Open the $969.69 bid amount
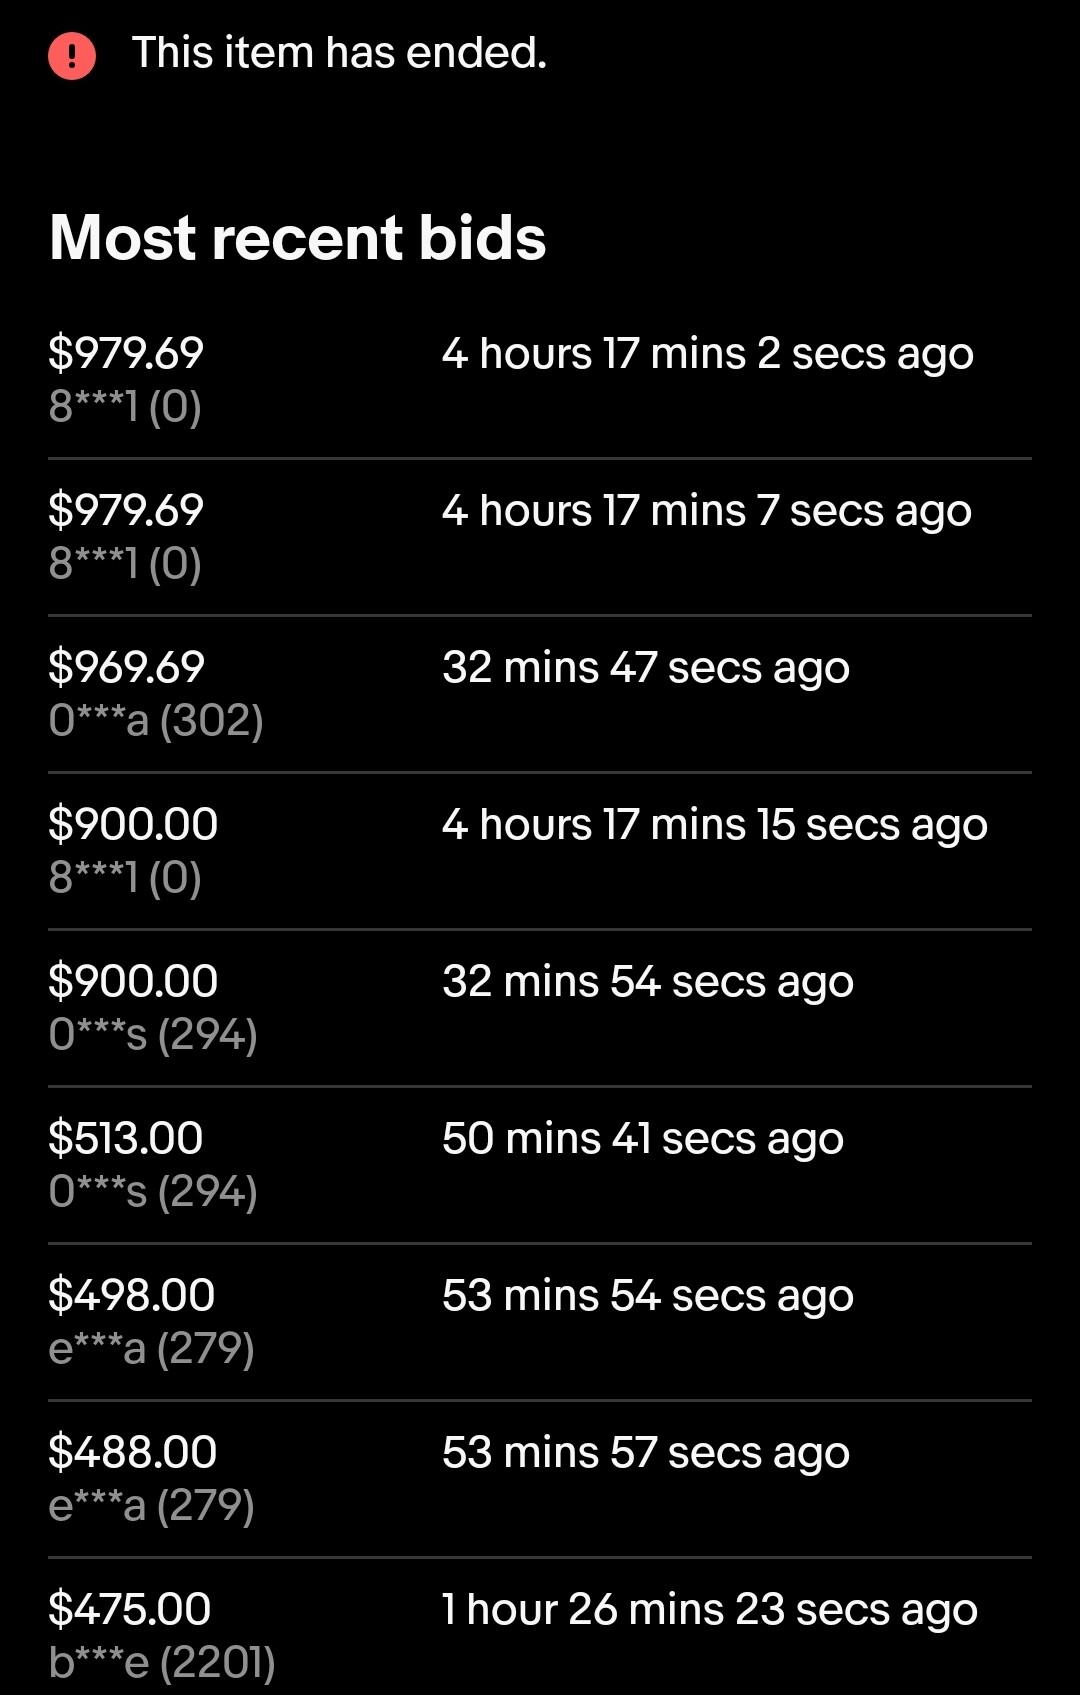Image resolution: width=1080 pixels, height=1695 pixels. 127,667
